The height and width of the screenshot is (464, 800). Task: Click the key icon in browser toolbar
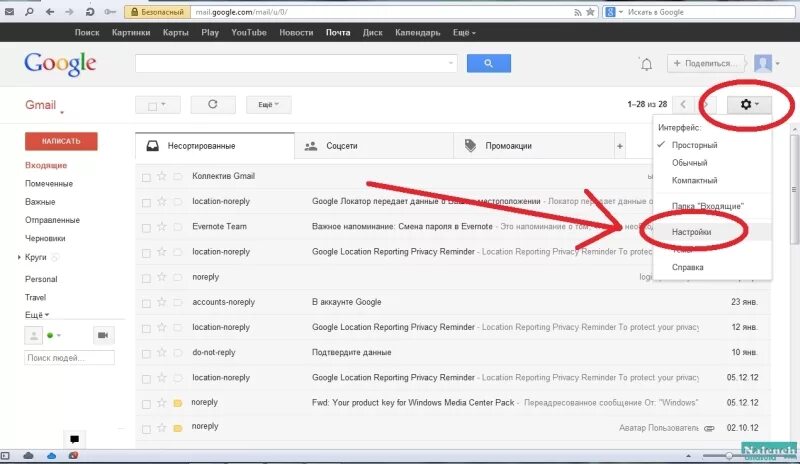point(110,12)
